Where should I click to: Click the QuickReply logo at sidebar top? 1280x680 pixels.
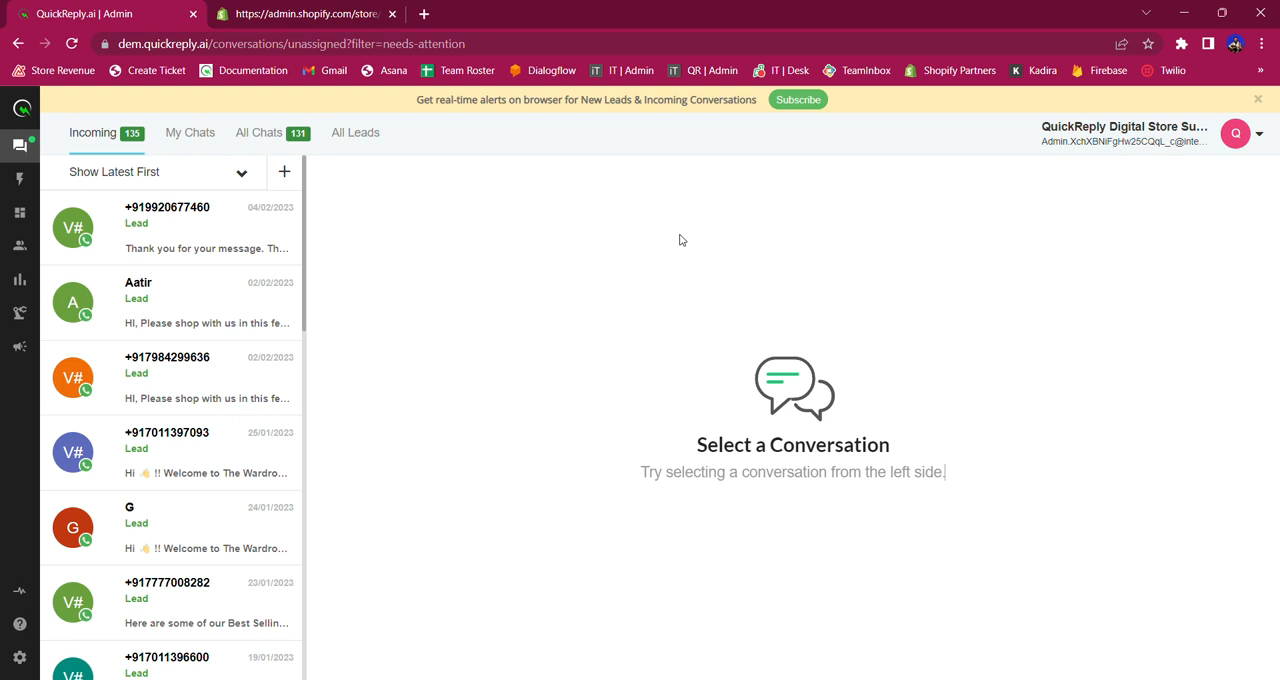21,108
